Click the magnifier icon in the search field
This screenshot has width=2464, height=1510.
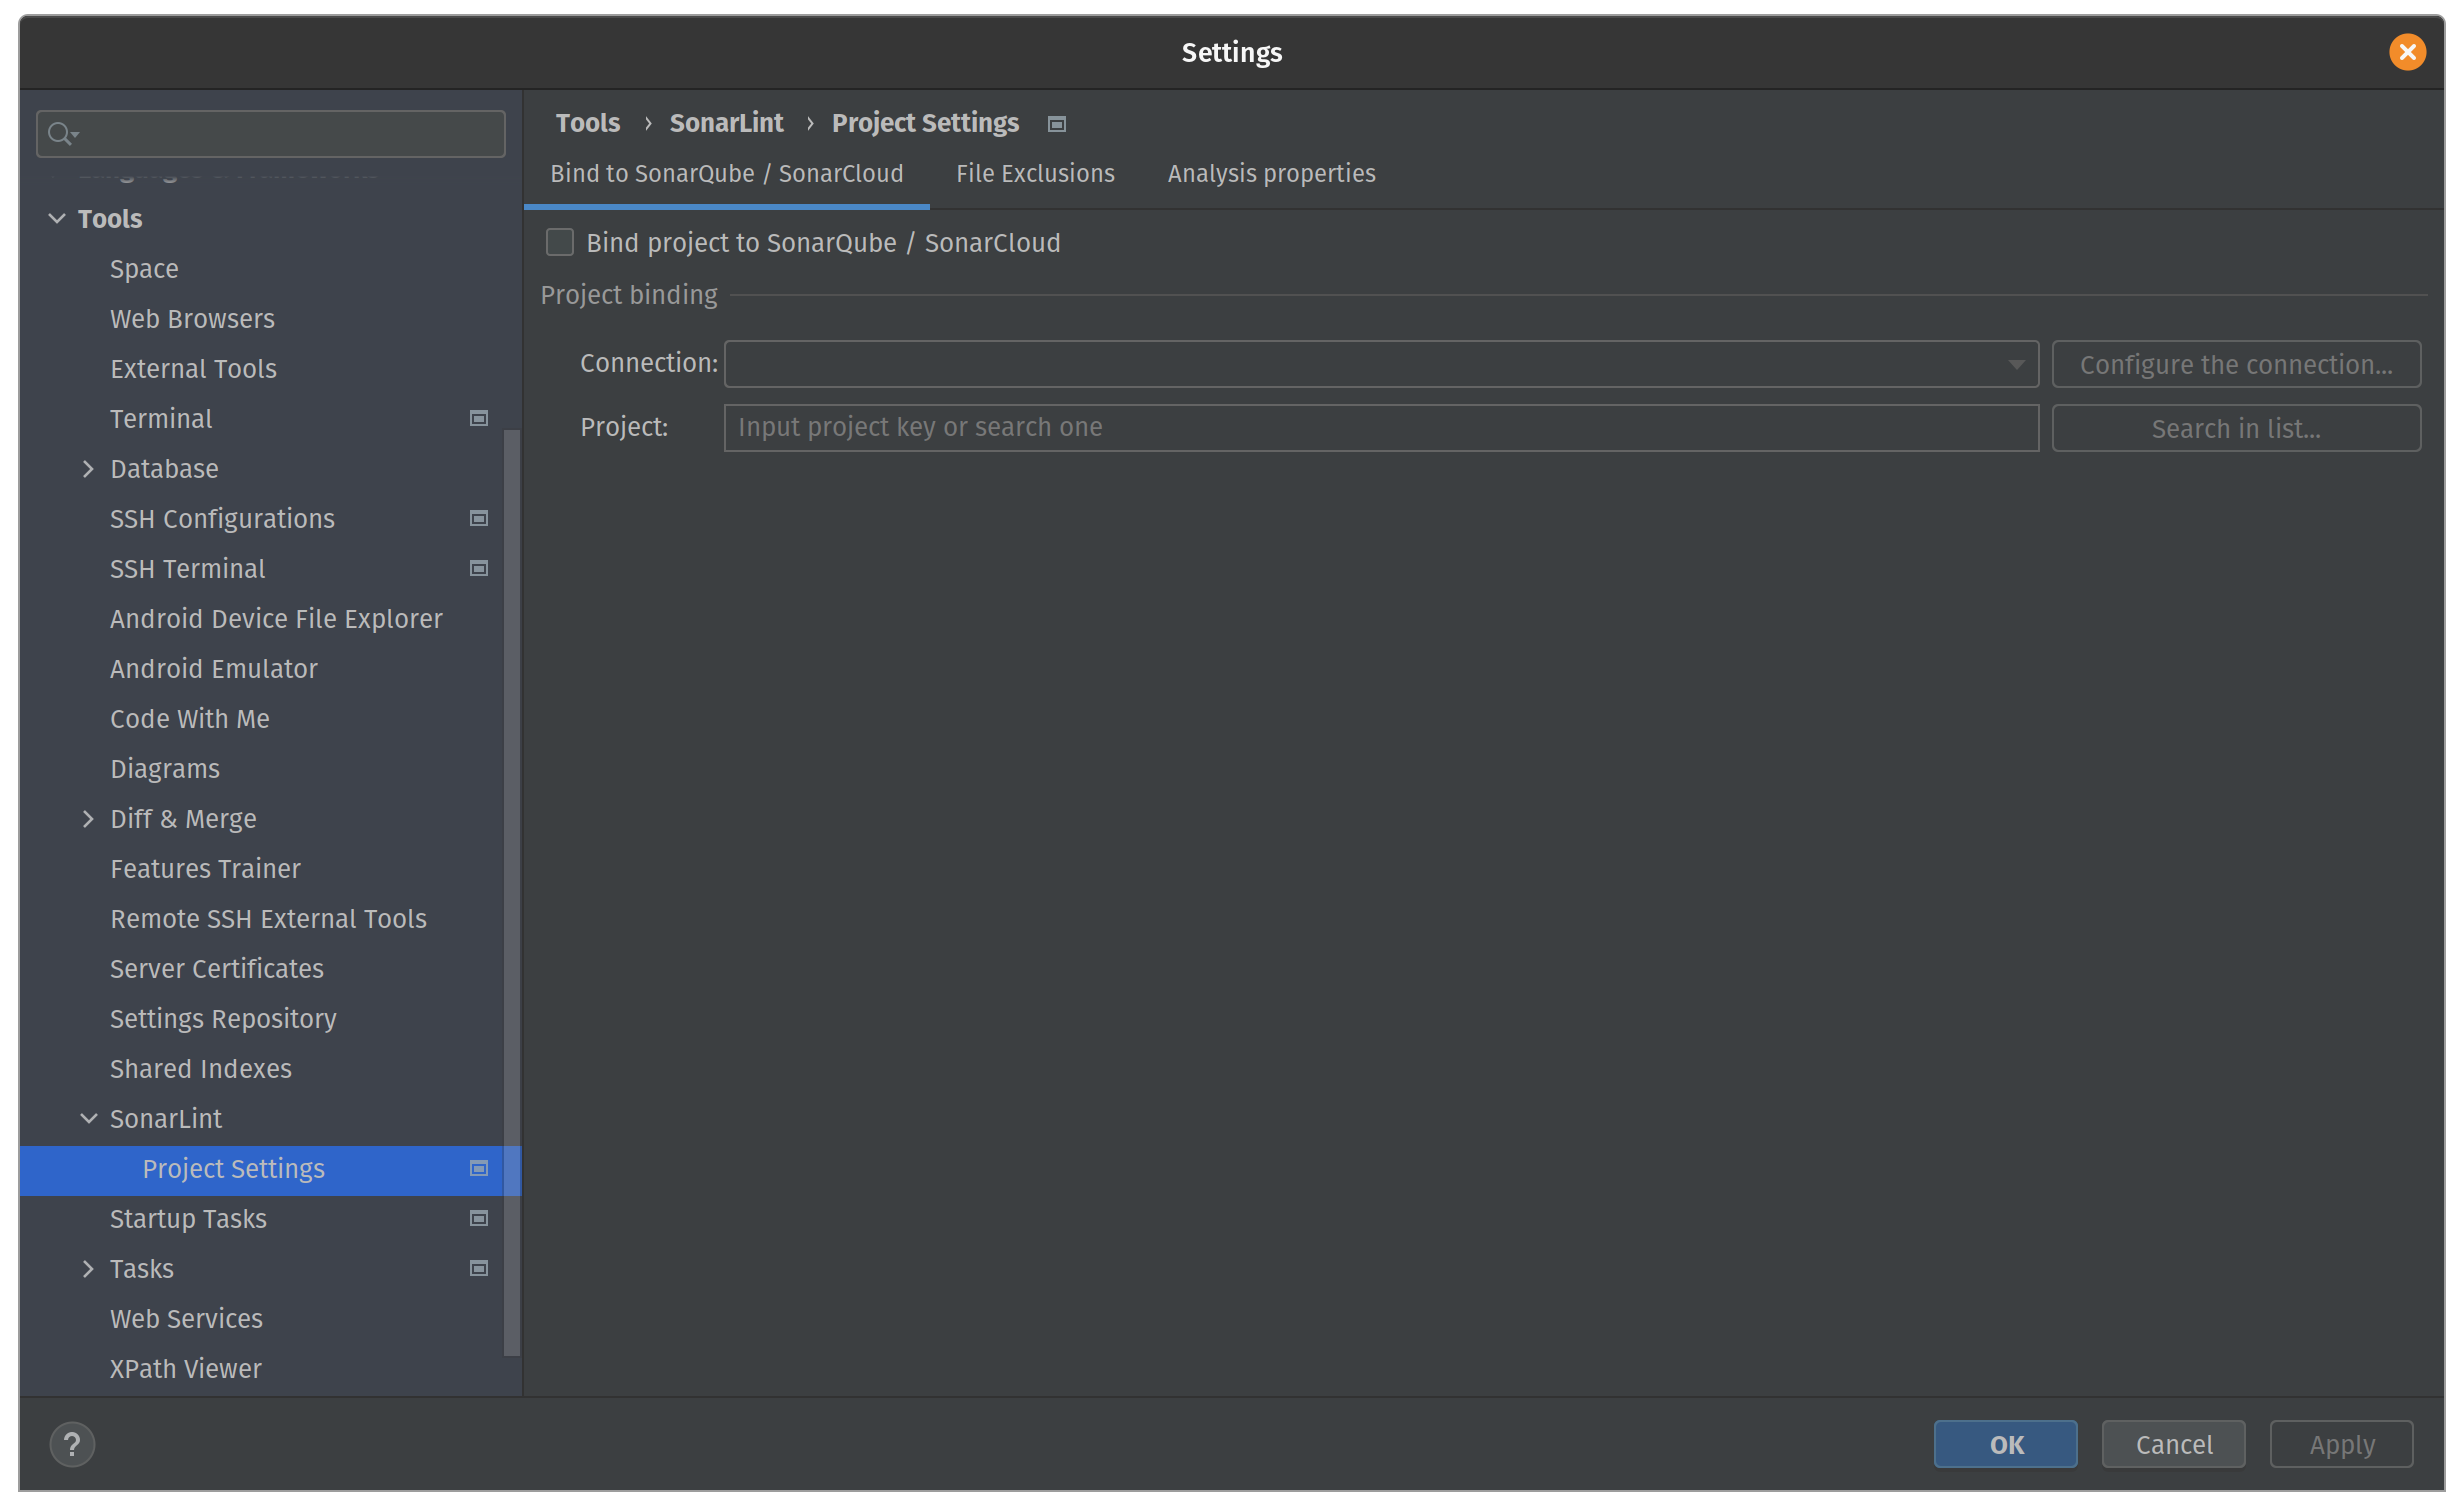click(x=62, y=132)
